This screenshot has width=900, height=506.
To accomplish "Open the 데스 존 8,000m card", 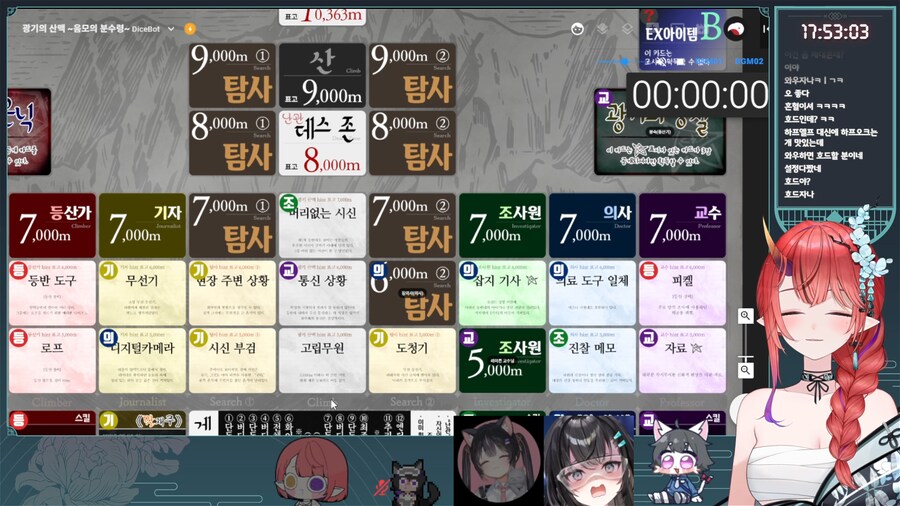I will tap(322, 142).
